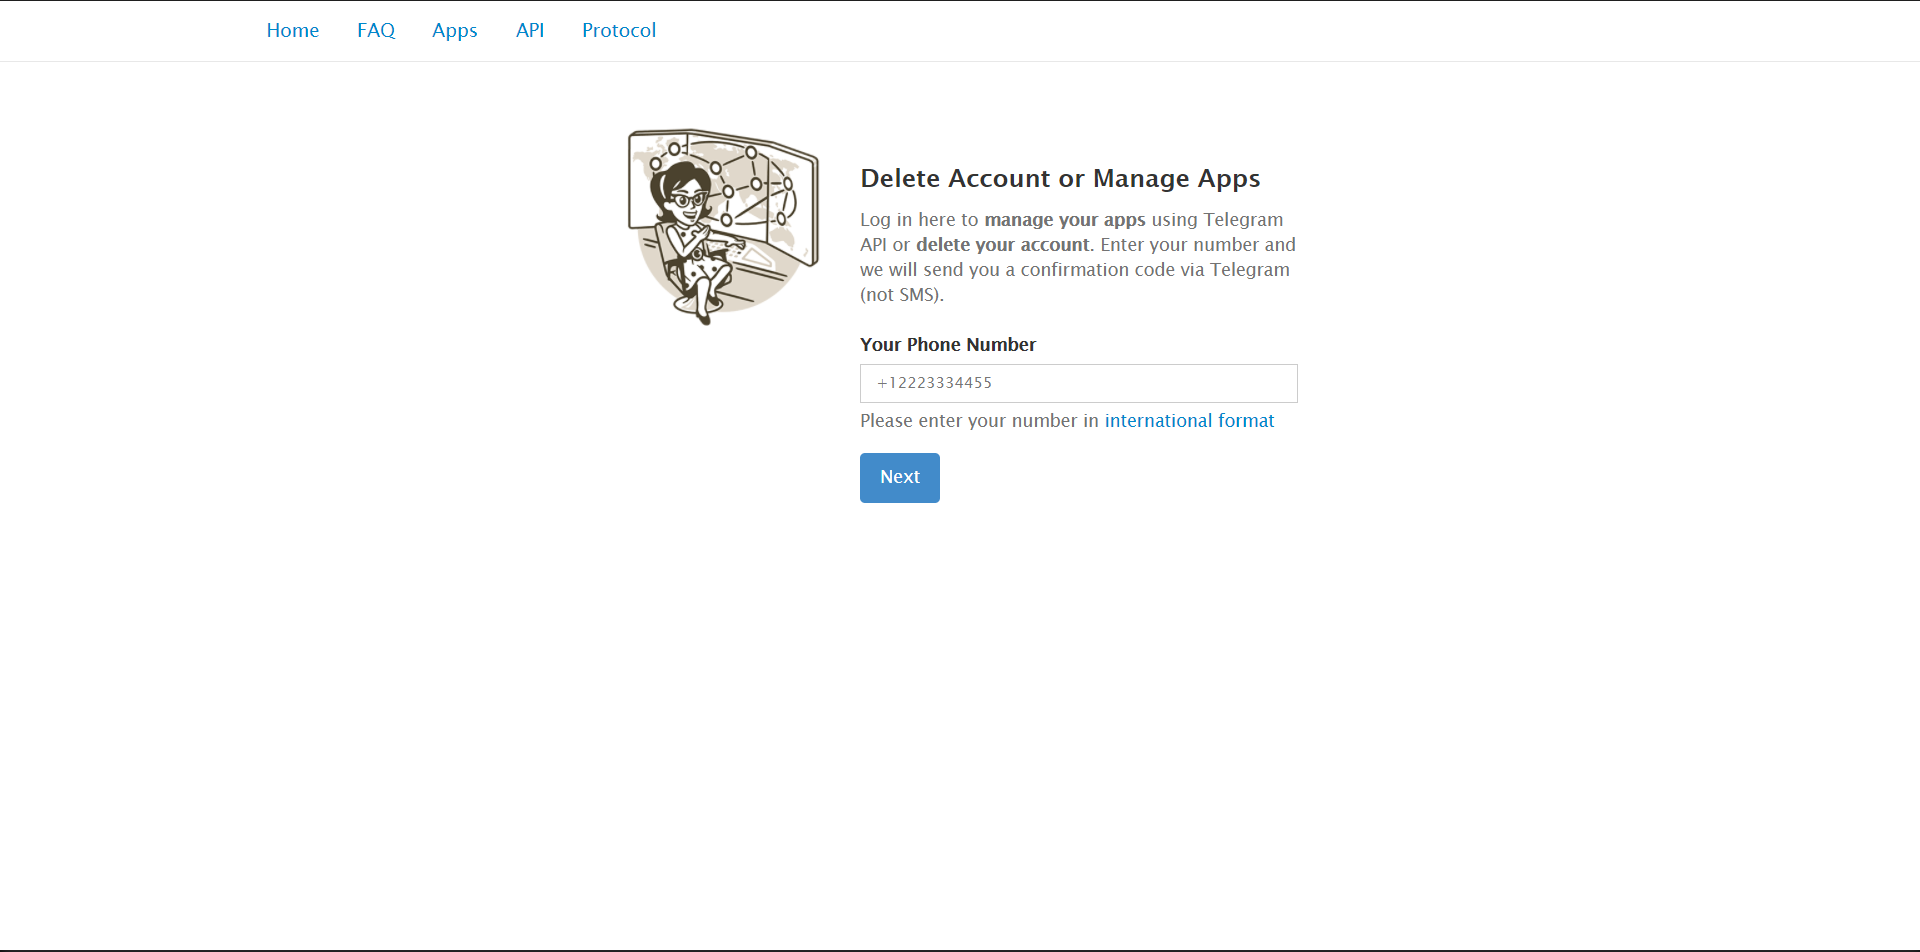The width and height of the screenshot is (1920, 952).
Task: Follow the 'international format' link
Action: point(1189,421)
